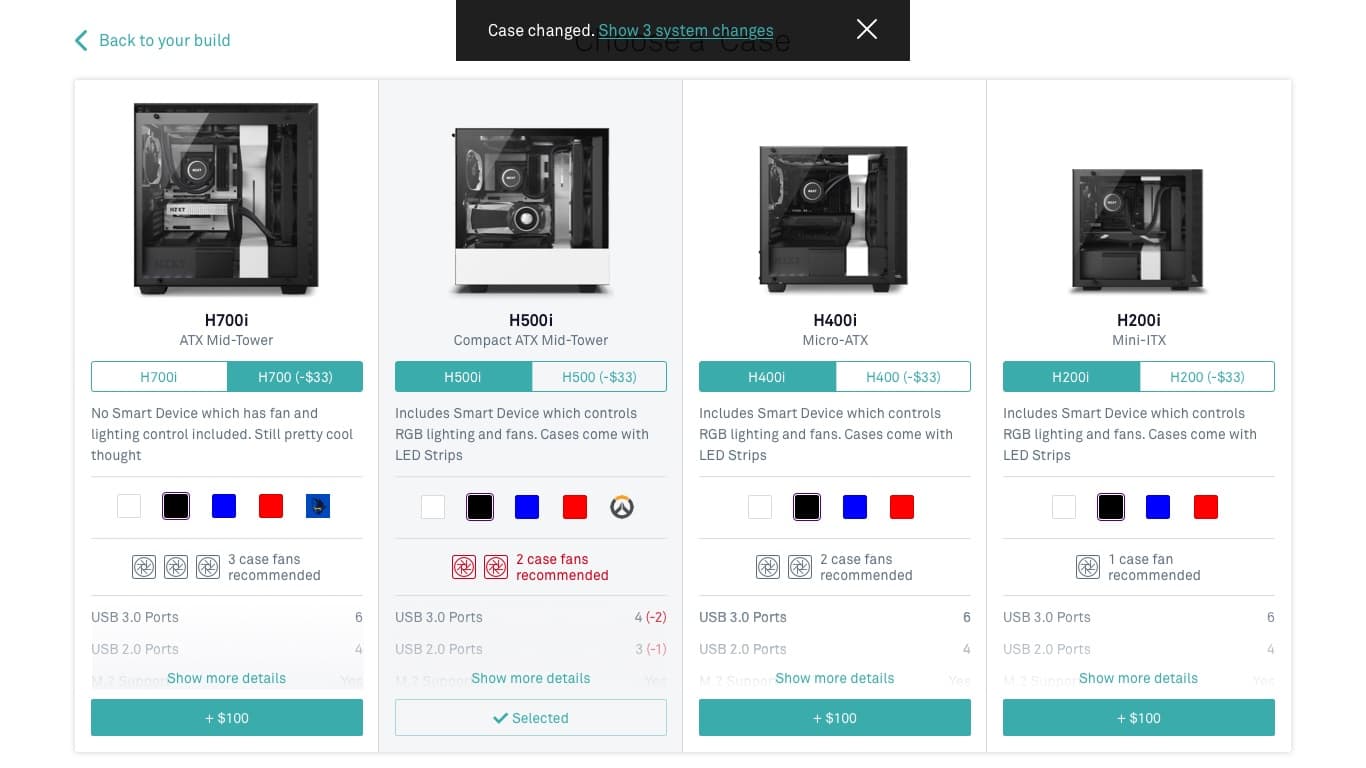Screen dimensions: 1366x768
Task: Choose the blue special edition swatch for H700i
Action: tap(318, 506)
